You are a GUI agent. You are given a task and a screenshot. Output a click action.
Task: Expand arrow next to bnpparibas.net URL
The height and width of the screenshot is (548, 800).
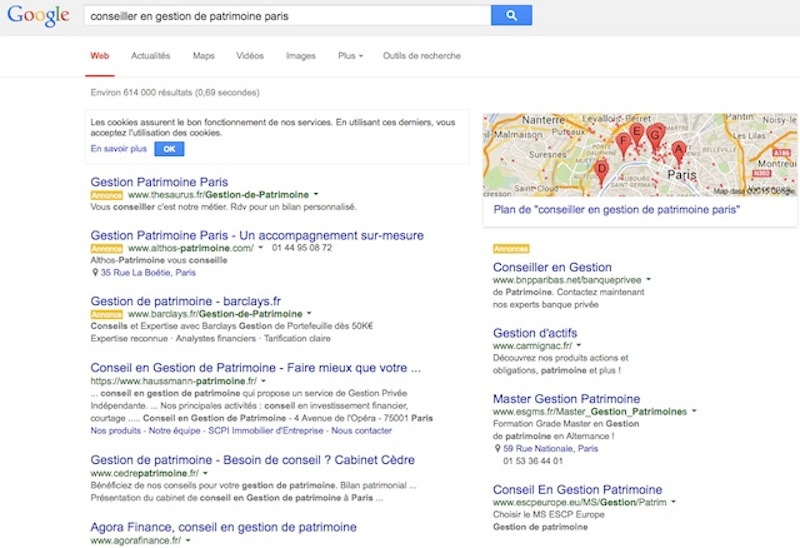point(648,280)
